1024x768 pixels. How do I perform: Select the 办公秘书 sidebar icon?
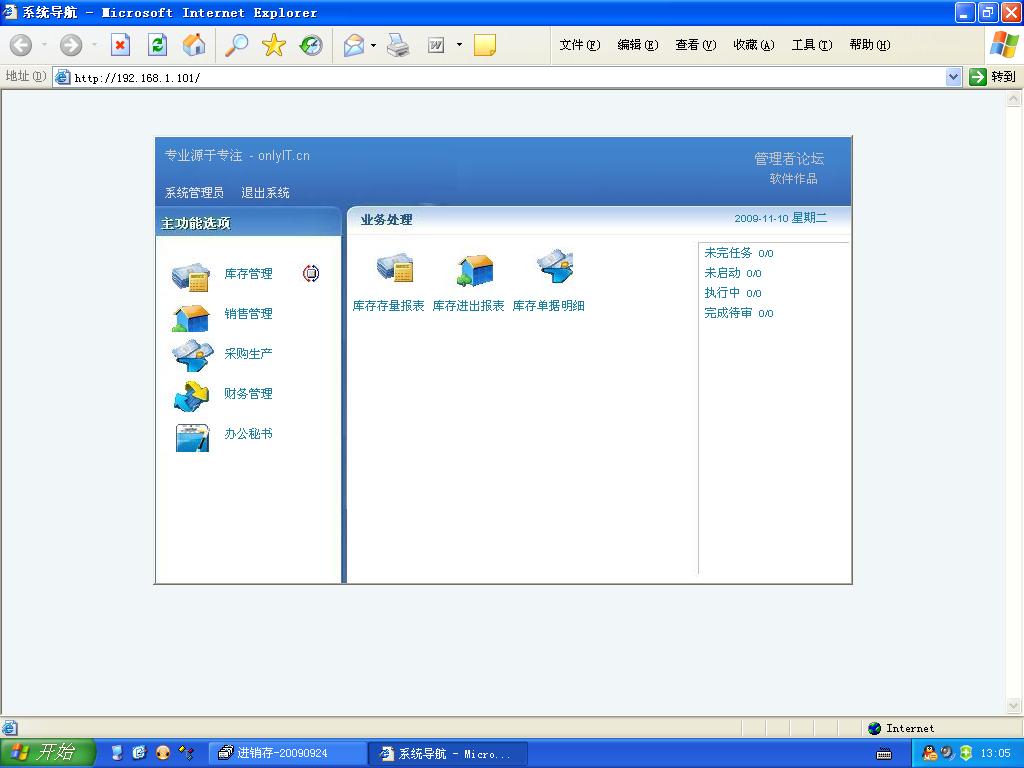coord(191,436)
